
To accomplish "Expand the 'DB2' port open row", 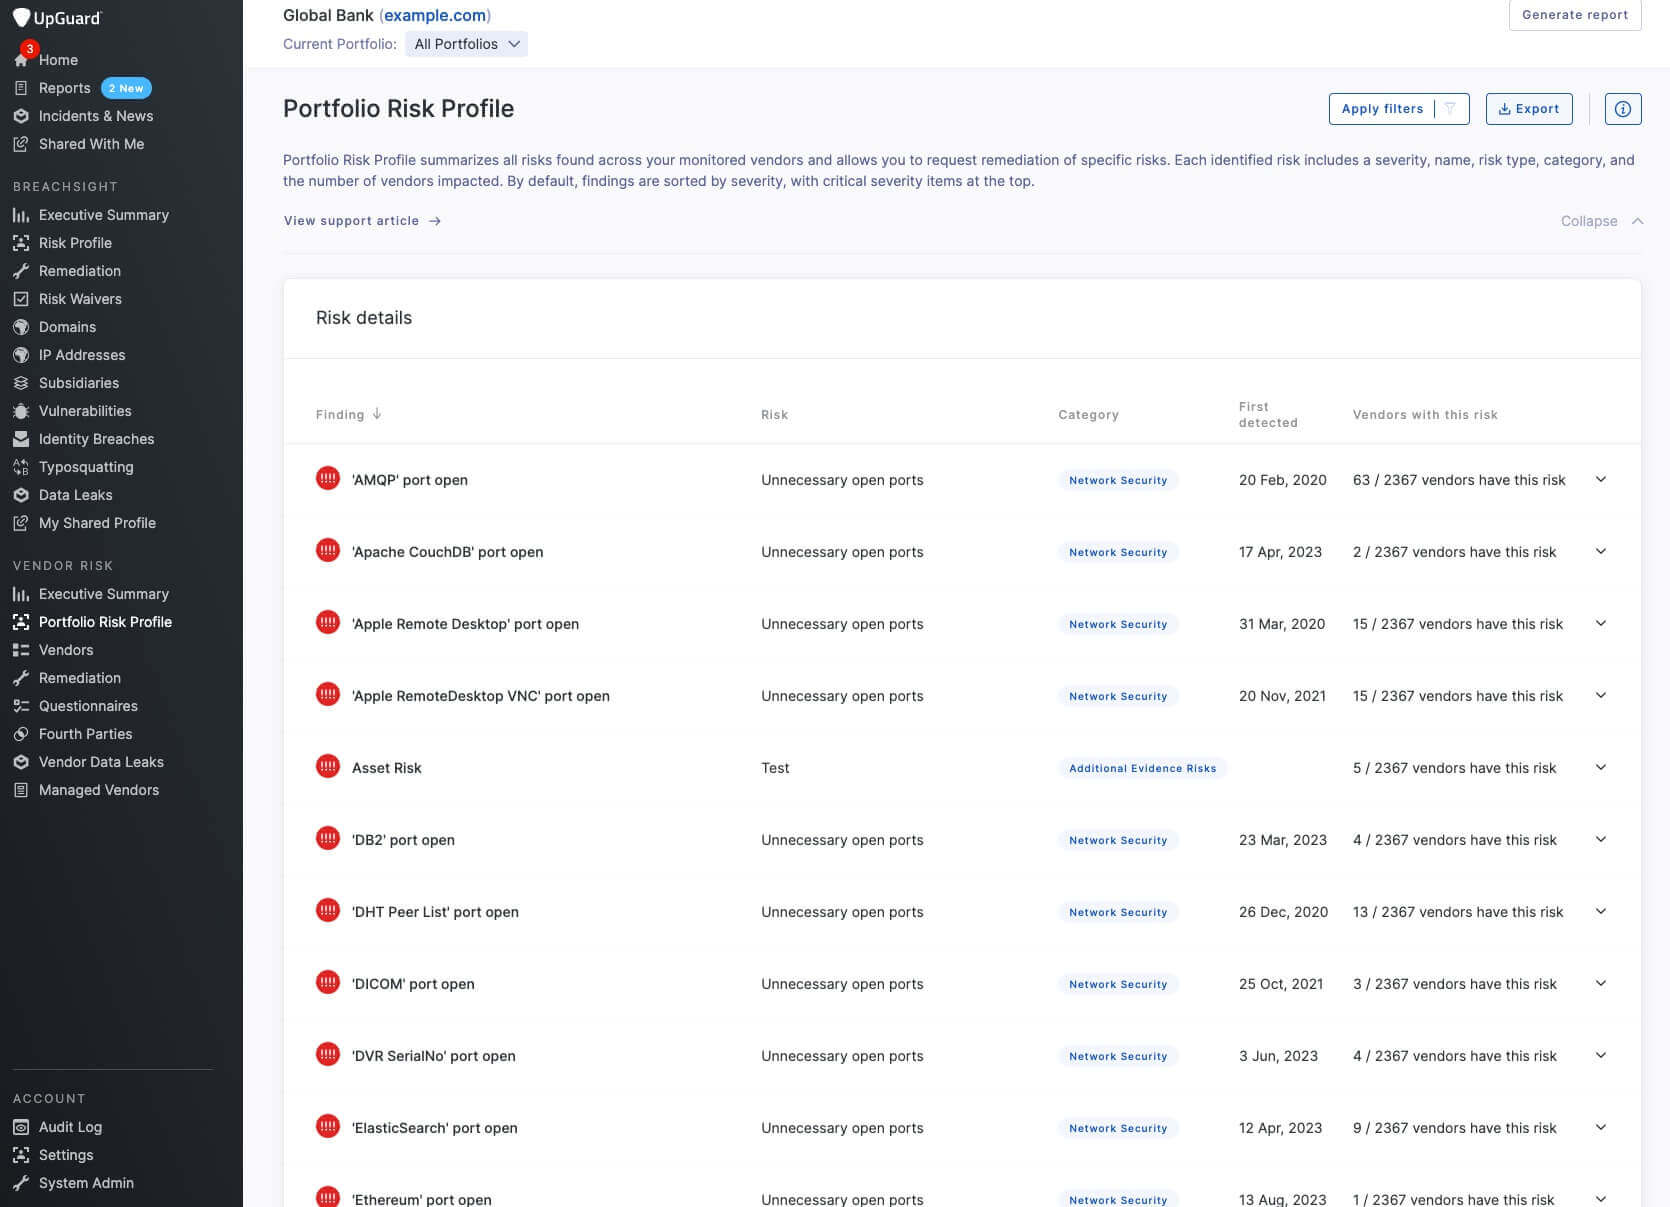I will (x=1601, y=840).
